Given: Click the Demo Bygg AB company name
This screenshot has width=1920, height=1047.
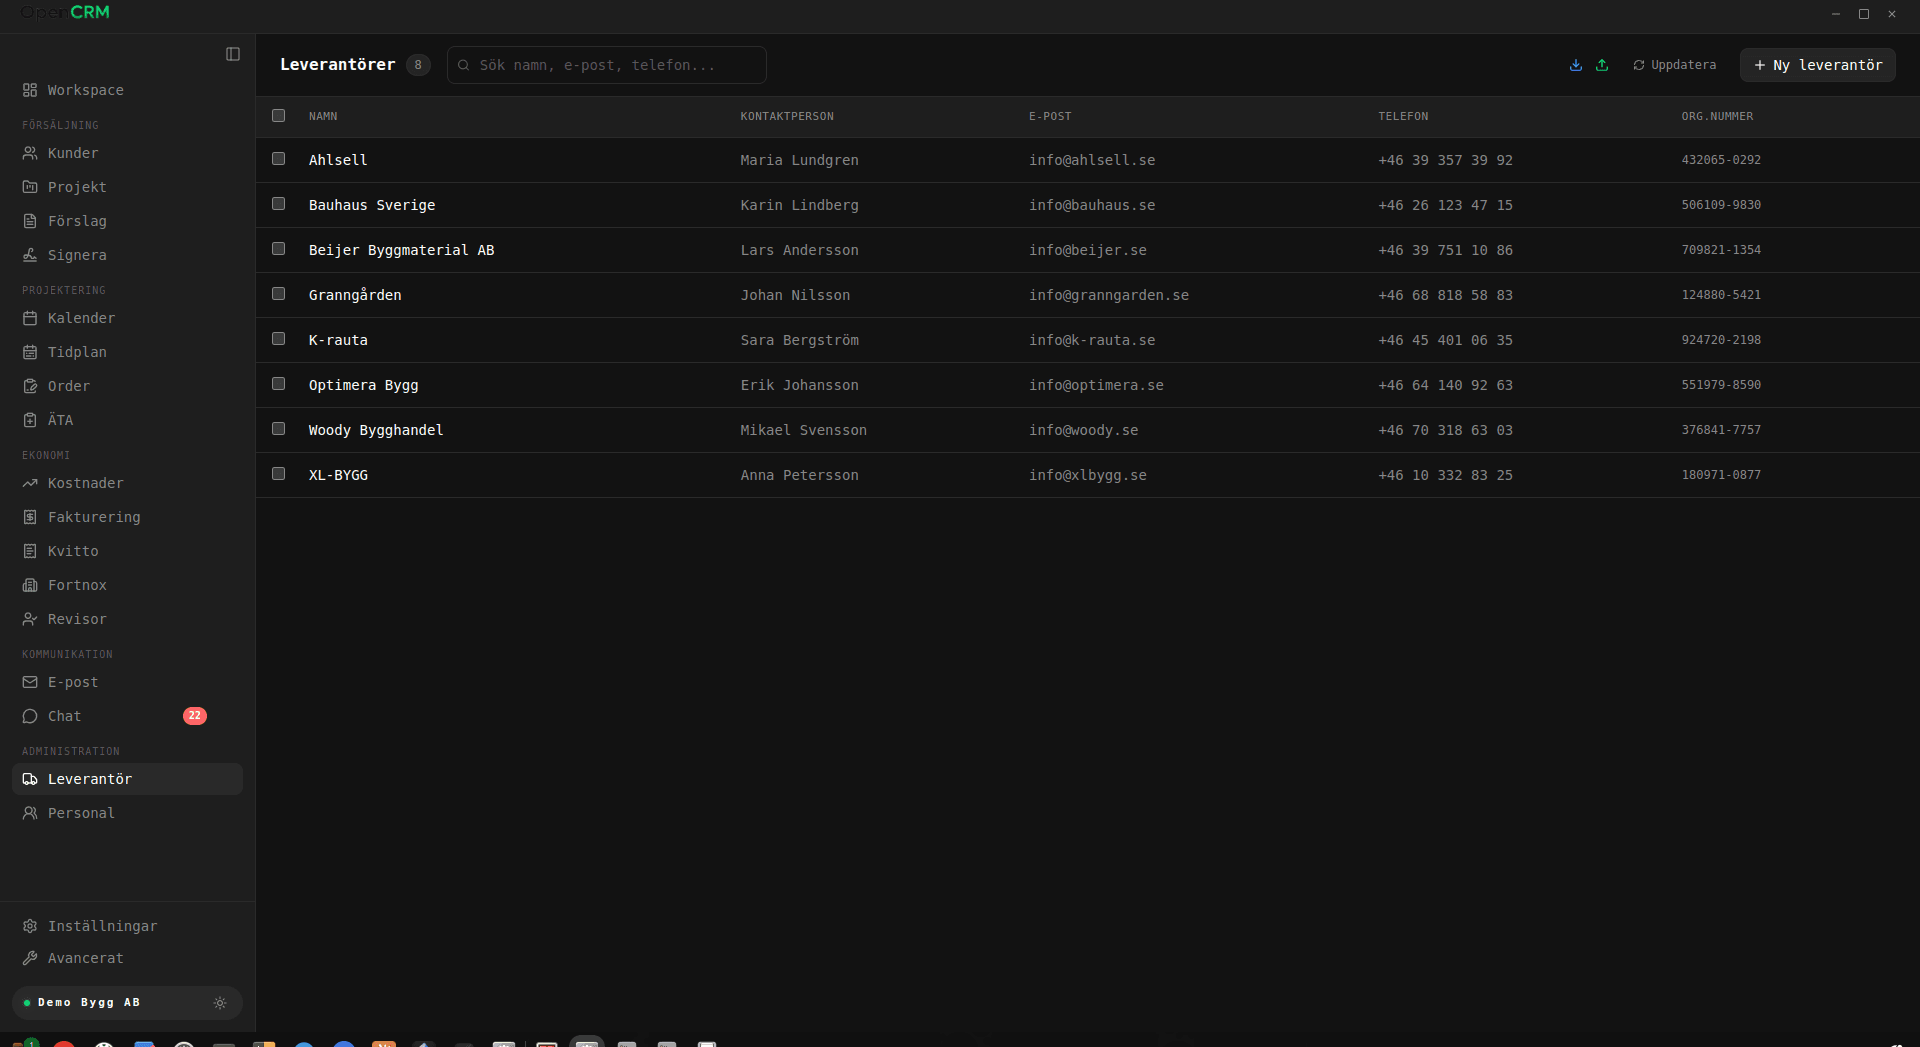Looking at the screenshot, I should tap(89, 1003).
